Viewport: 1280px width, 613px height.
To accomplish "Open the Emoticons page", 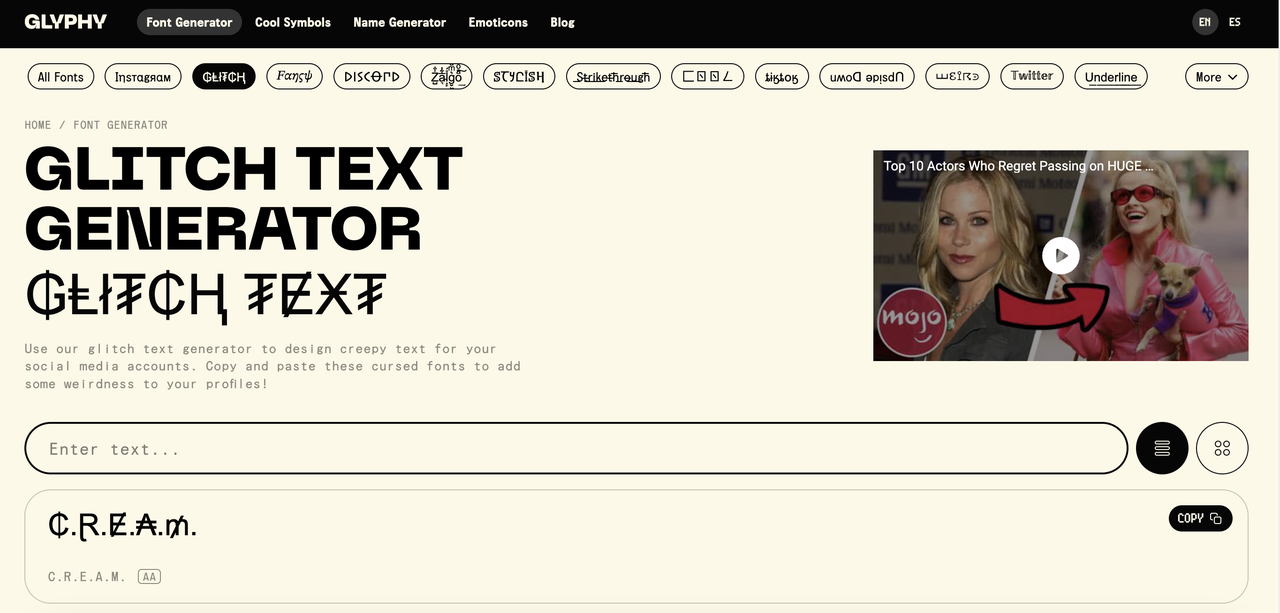I will pyautogui.click(x=498, y=22).
